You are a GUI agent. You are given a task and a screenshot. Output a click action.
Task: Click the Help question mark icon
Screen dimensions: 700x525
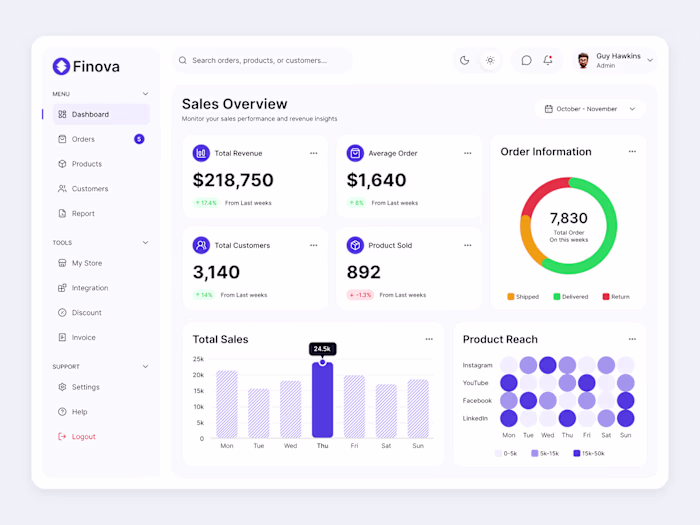(x=62, y=412)
